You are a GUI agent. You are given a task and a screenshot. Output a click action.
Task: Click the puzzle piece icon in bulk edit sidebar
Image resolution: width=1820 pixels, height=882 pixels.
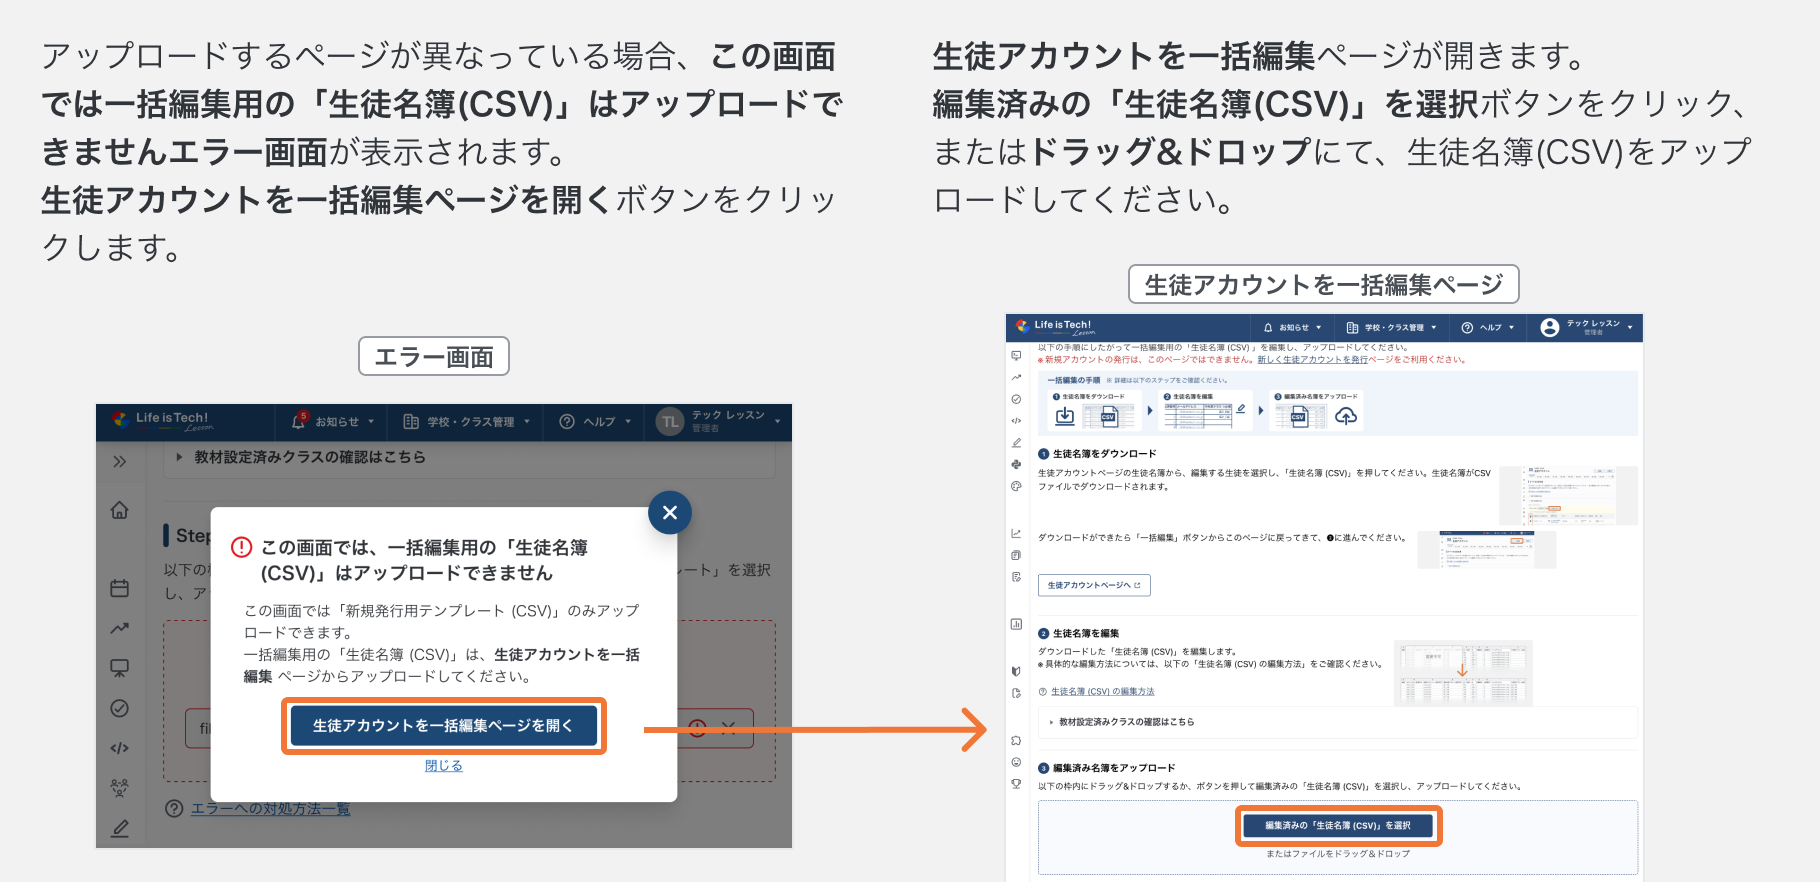[1016, 740]
